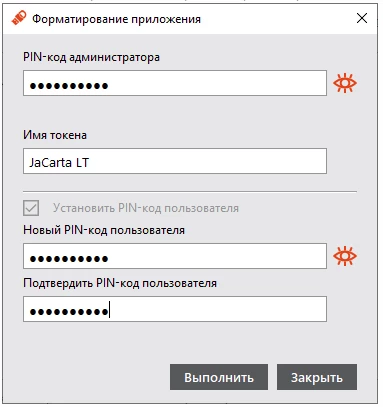Toggle the Установить PIN-код пользователя checkbox
This screenshot has height=407, width=383.
(31, 208)
